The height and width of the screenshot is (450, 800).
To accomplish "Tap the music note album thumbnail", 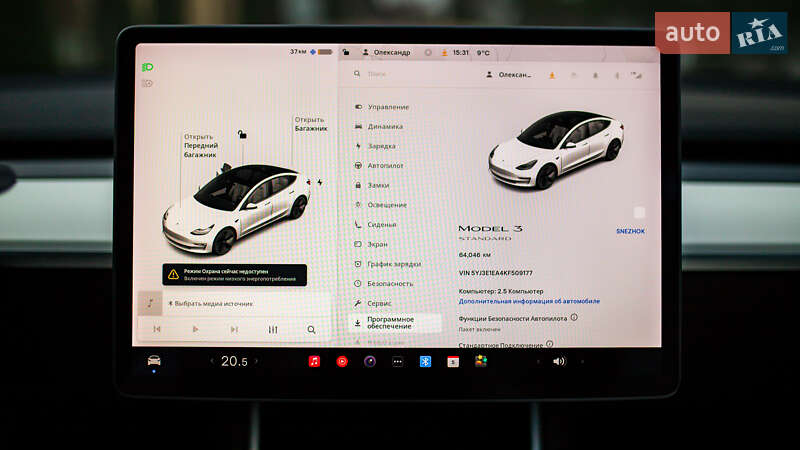I will point(150,303).
